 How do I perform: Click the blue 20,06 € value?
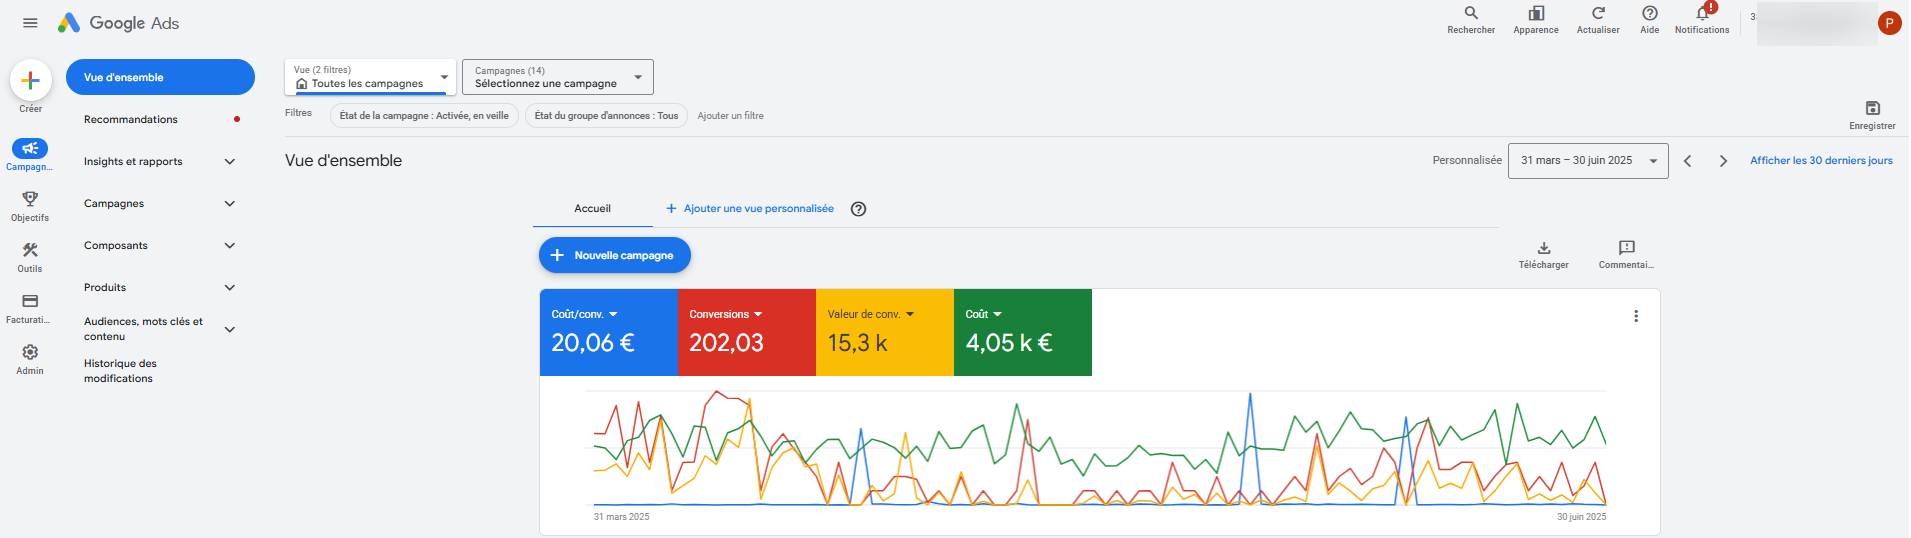593,343
